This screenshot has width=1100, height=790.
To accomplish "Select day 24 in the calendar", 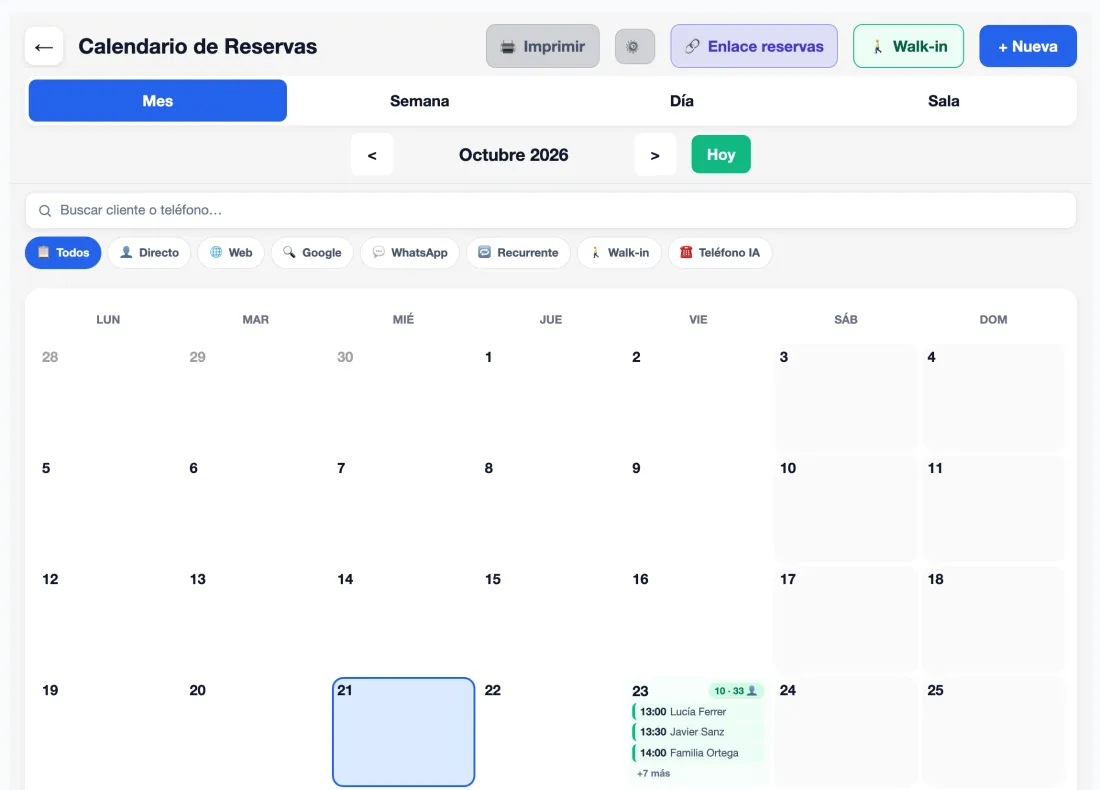I will [x=846, y=732].
